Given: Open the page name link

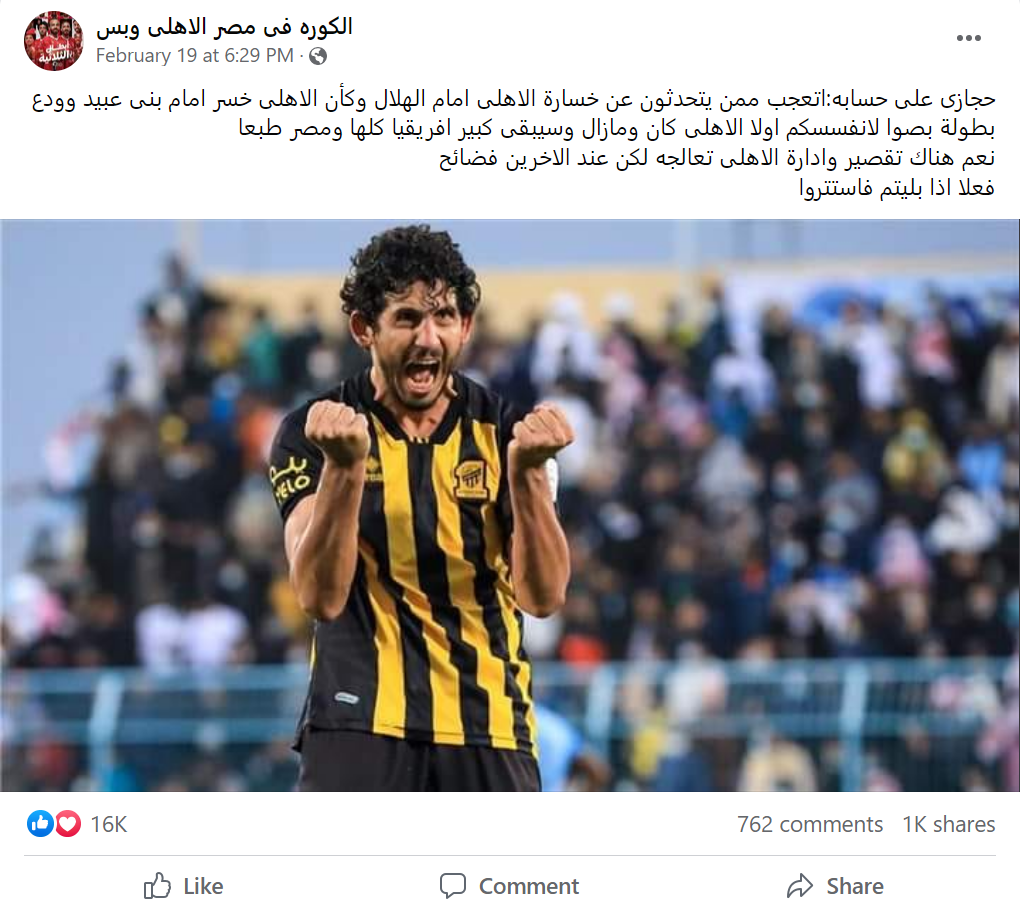Looking at the screenshot, I should pyautogui.click(x=224, y=27).
